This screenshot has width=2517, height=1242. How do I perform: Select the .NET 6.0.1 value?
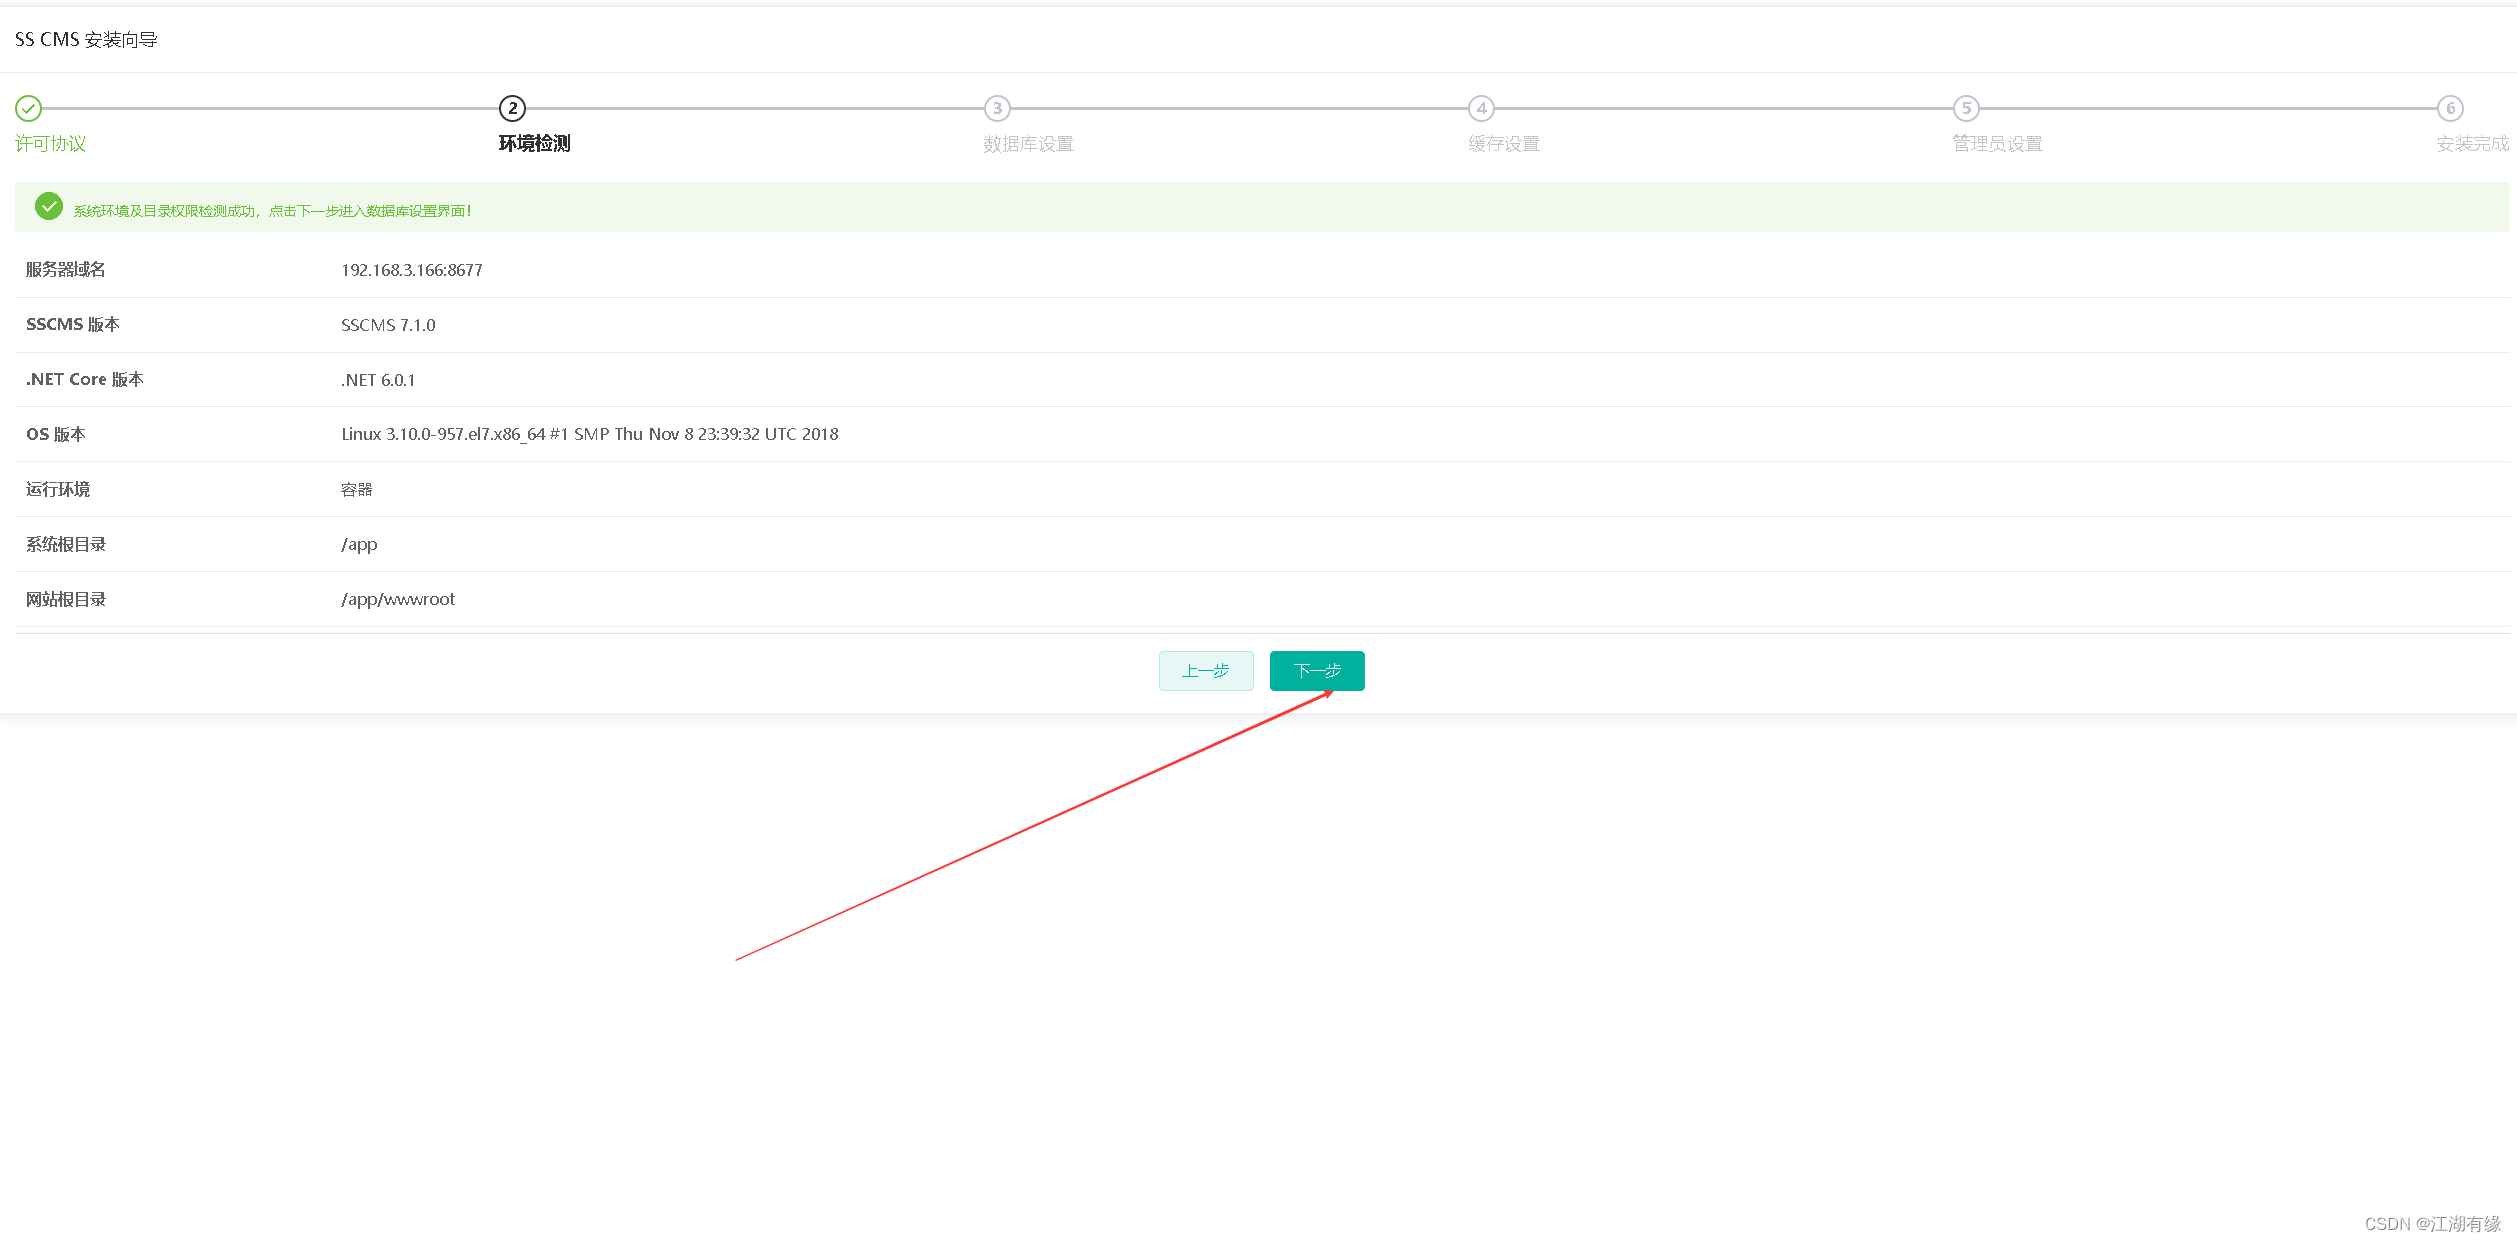[x=378, y=380]
